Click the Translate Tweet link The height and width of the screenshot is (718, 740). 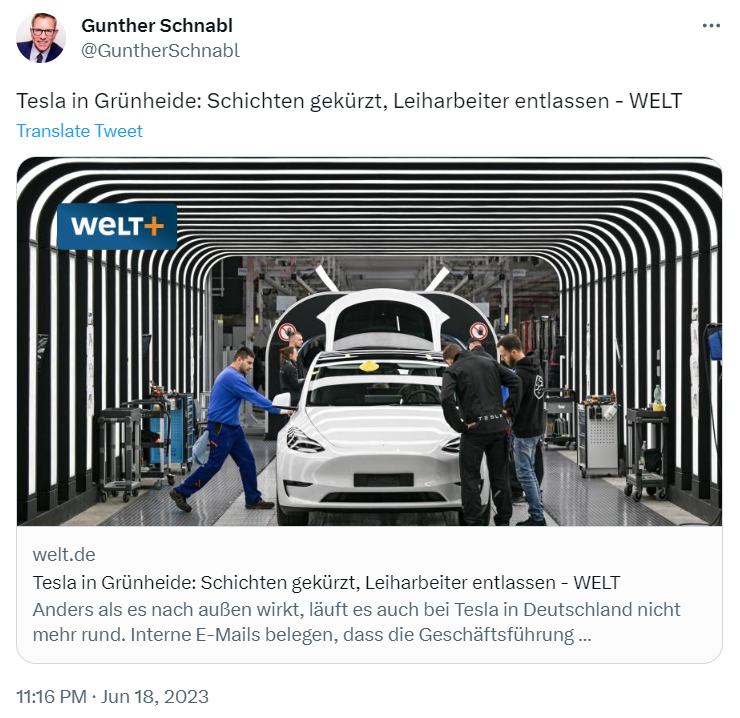coord(79,131)
